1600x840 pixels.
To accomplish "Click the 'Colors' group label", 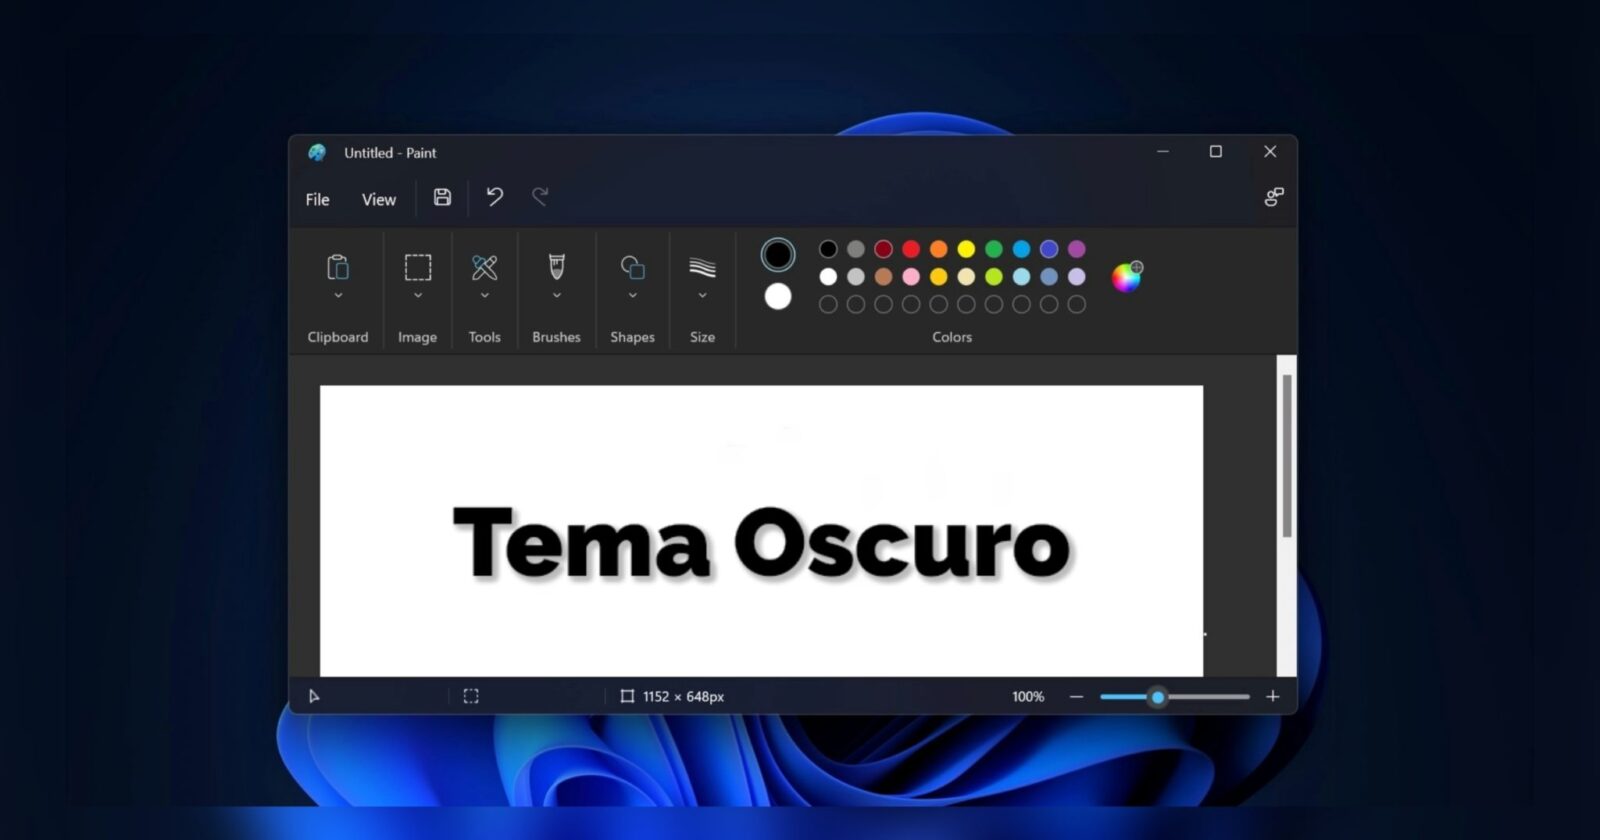I will pos(952,337).
